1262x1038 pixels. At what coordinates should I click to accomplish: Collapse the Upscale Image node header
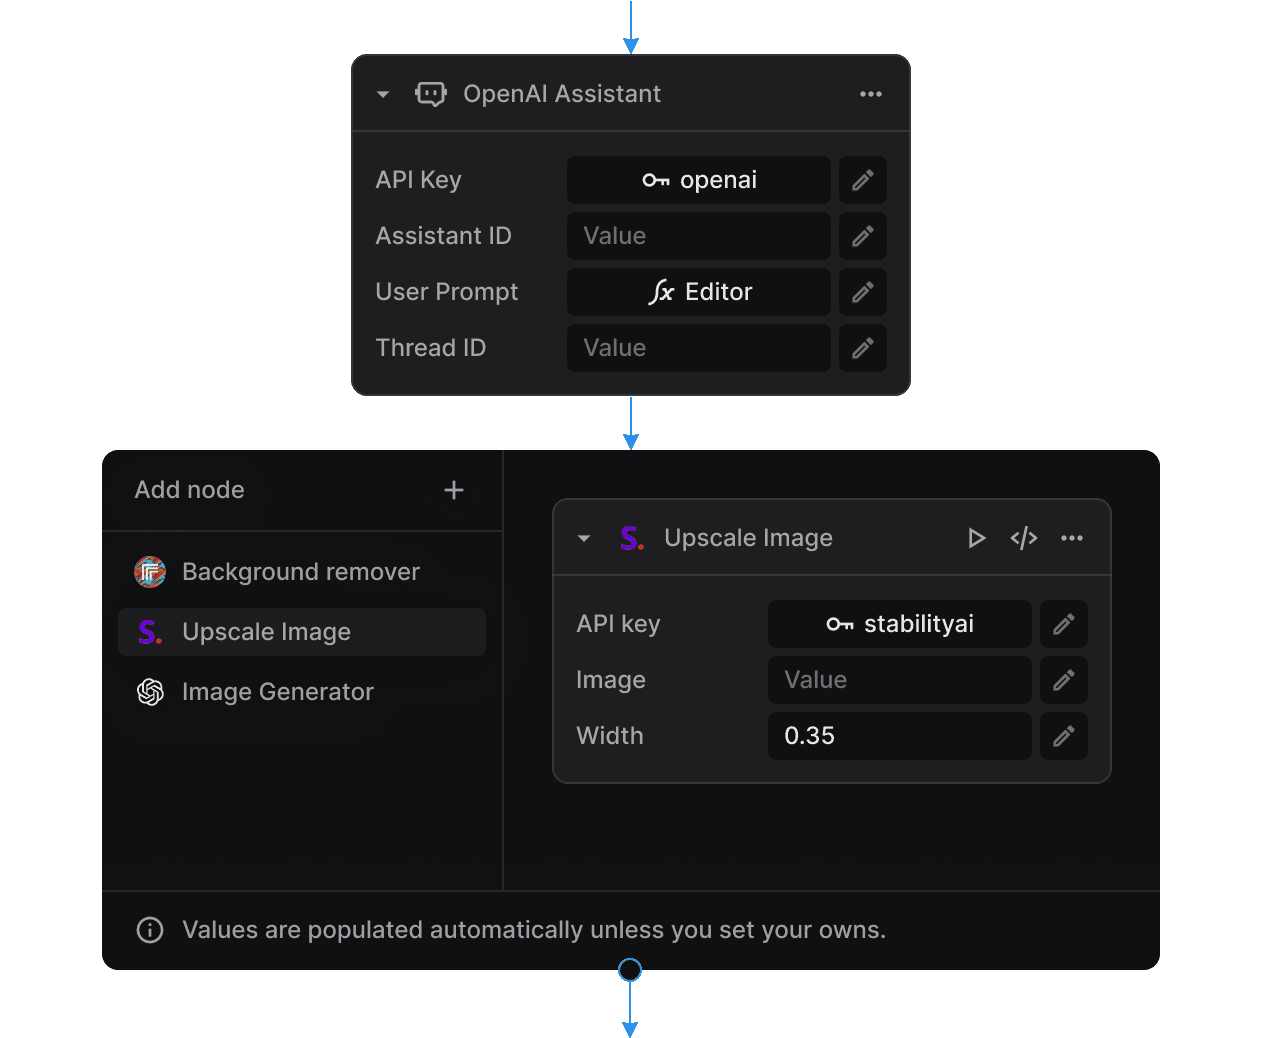click(584, 537)
